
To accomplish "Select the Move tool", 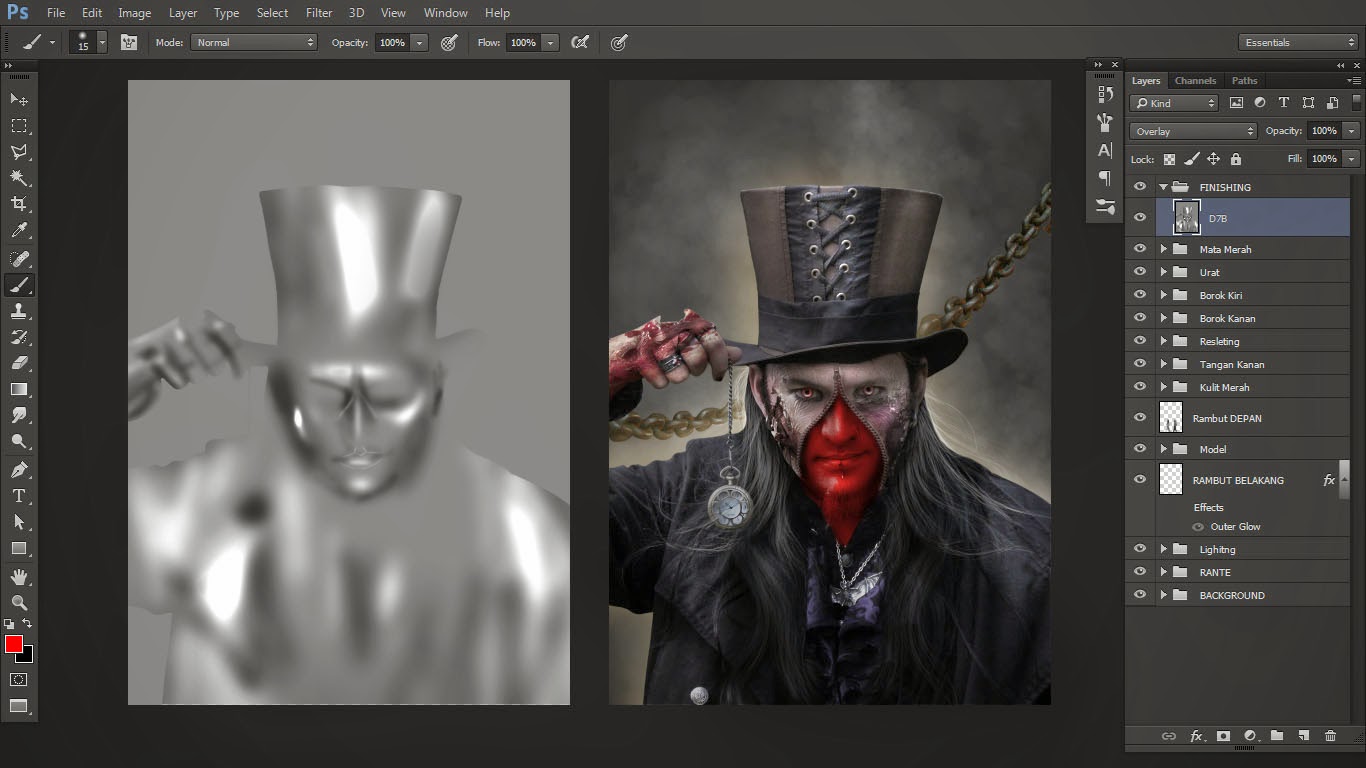I will coord(19,99).
